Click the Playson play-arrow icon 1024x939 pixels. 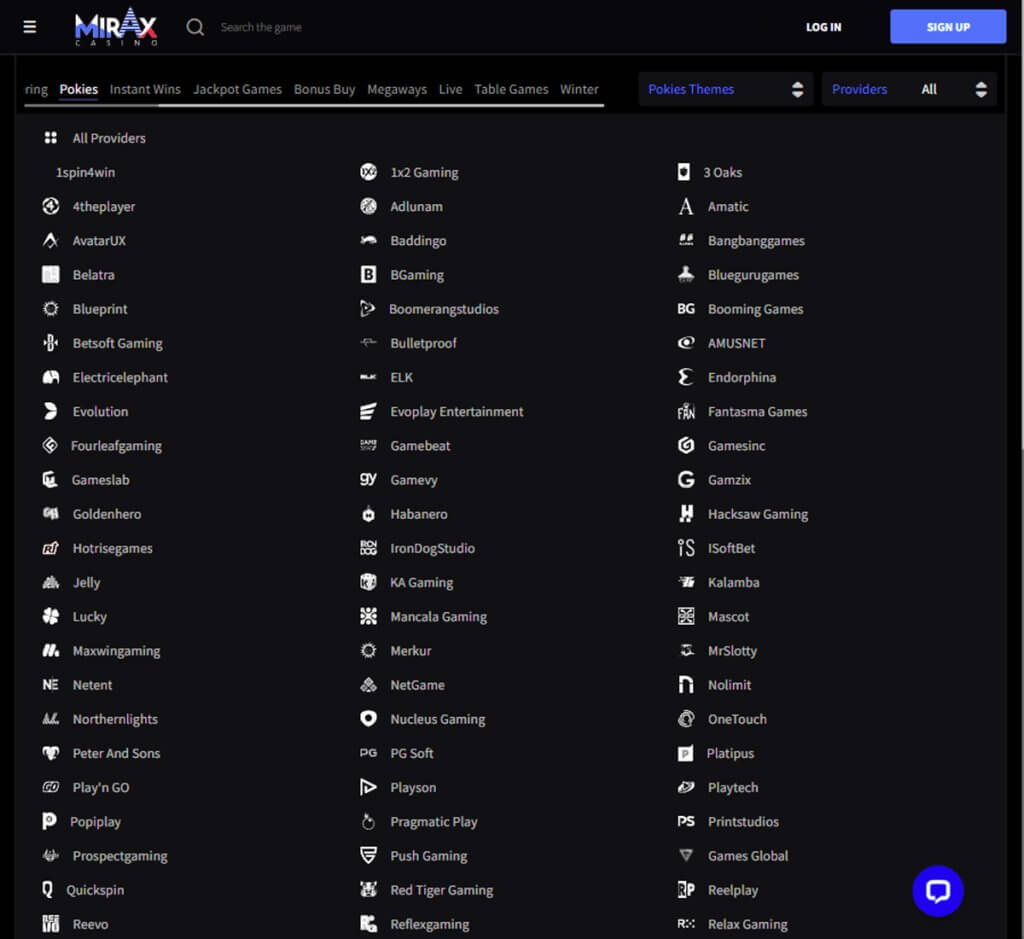click(x=368, y=787)
